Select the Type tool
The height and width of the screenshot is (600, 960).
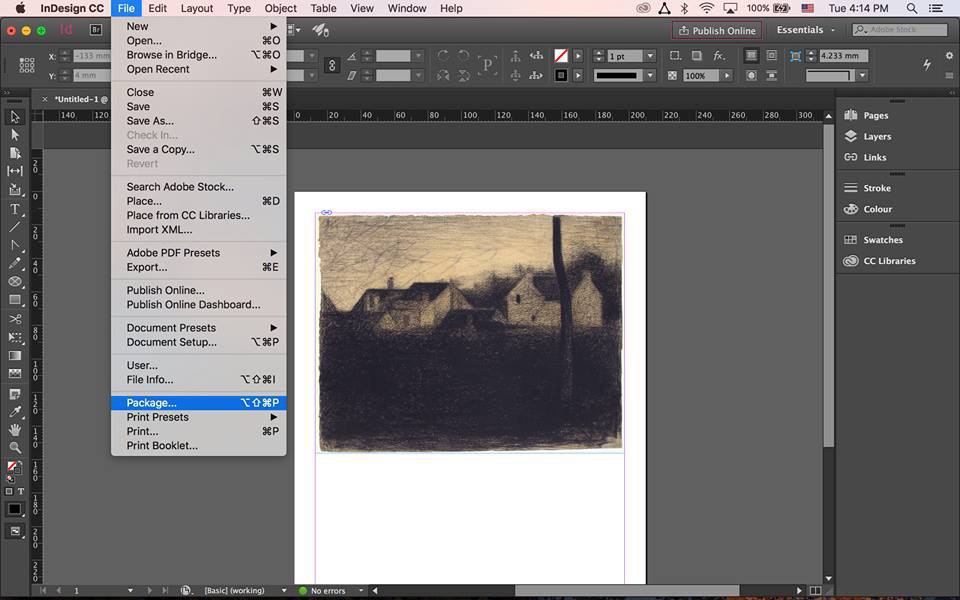point(15,209)
